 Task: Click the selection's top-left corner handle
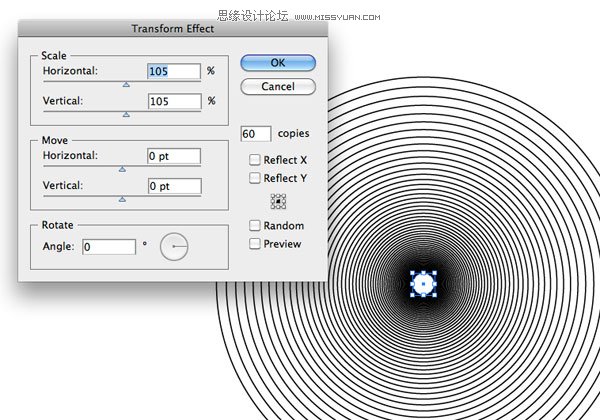tap(412, 273)
